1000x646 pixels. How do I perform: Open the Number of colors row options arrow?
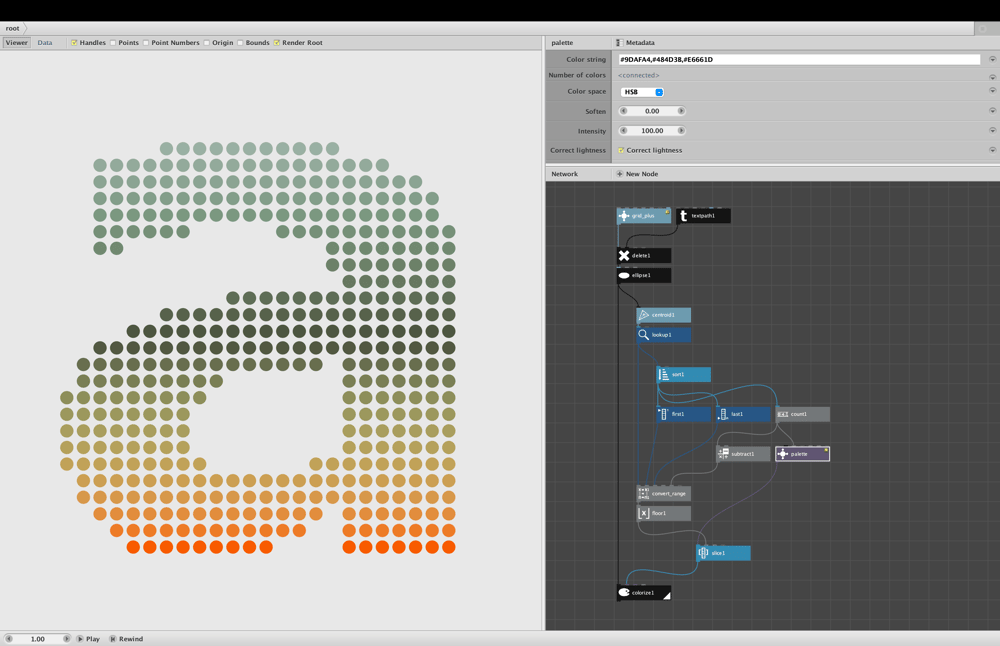click(x=992, y=77)
